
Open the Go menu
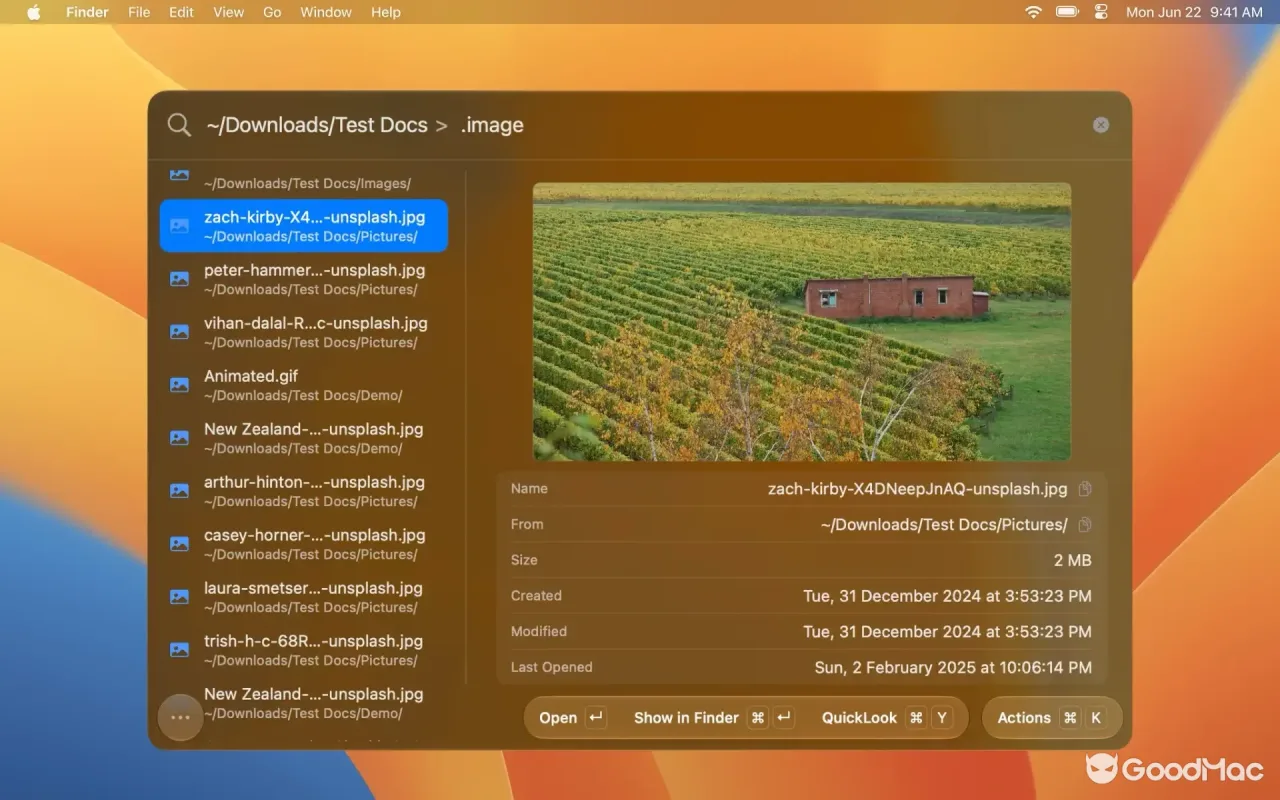pos(272,12)
